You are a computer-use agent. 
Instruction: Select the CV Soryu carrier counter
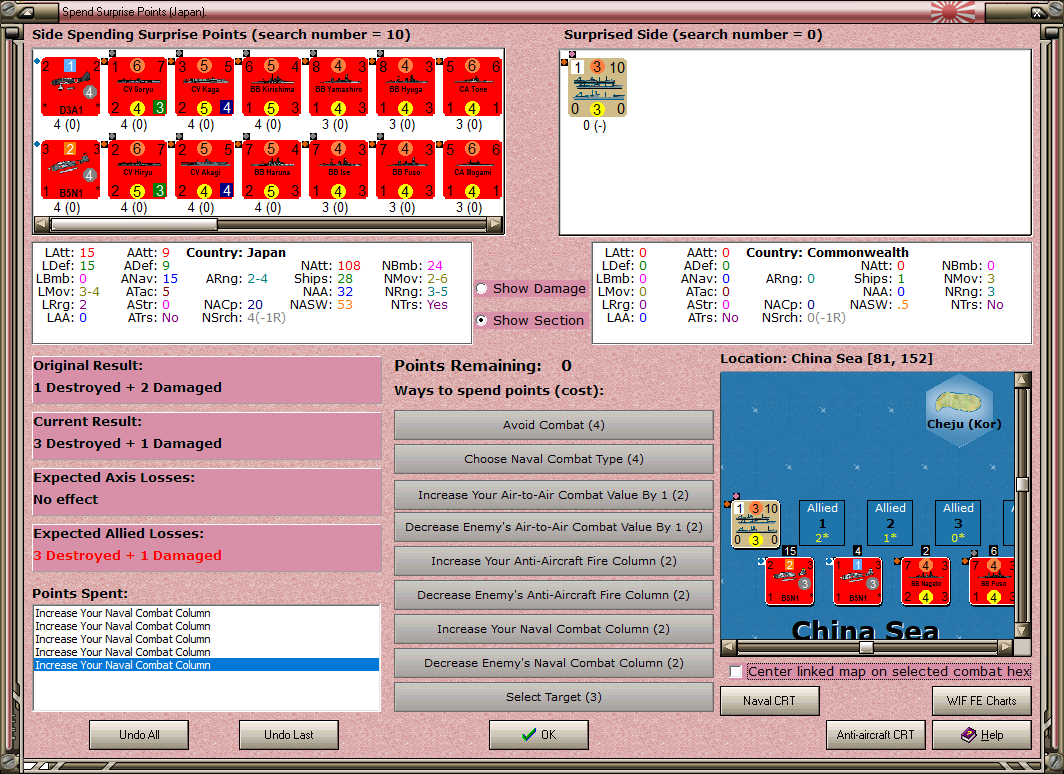point(138,87)
